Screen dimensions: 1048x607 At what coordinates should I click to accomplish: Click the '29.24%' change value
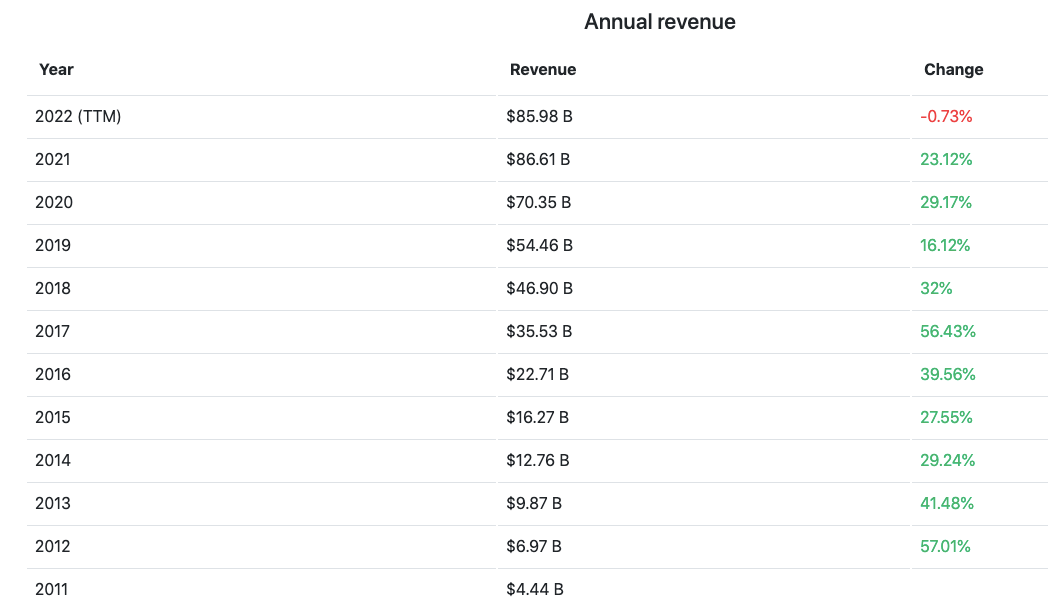click(x=947, y=460)
